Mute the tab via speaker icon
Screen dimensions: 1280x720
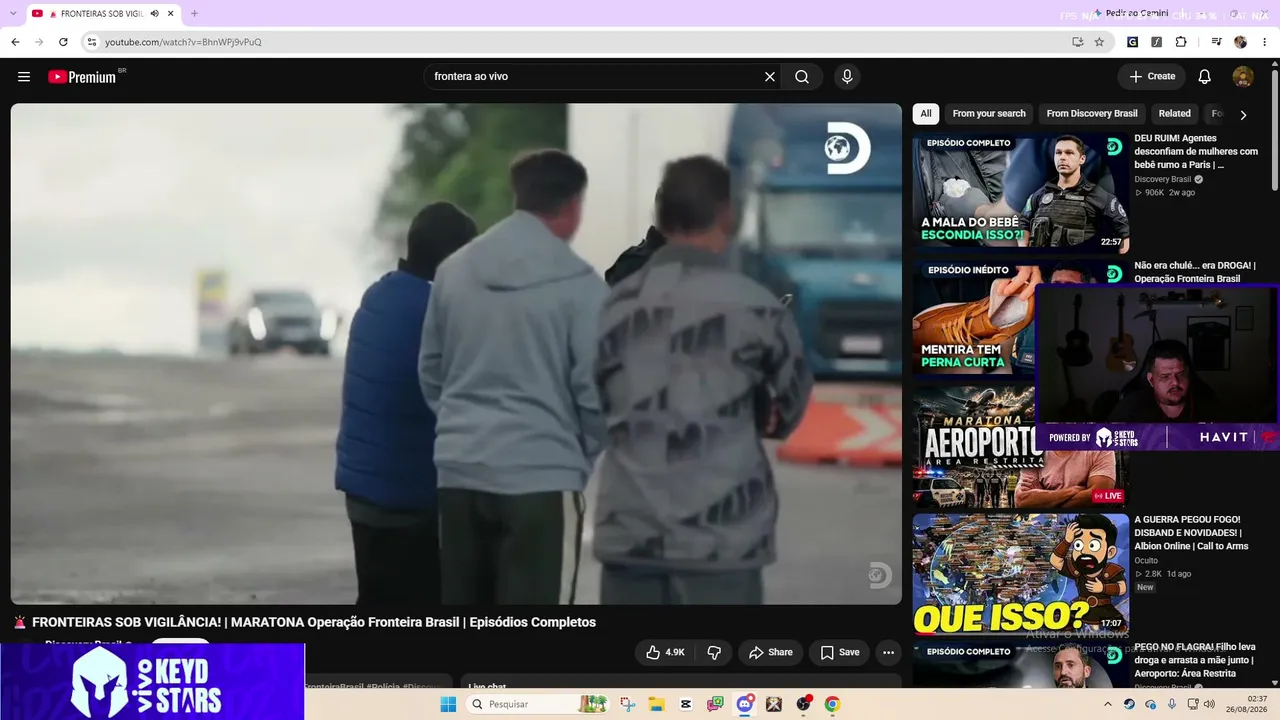click(x=155, y=14)
